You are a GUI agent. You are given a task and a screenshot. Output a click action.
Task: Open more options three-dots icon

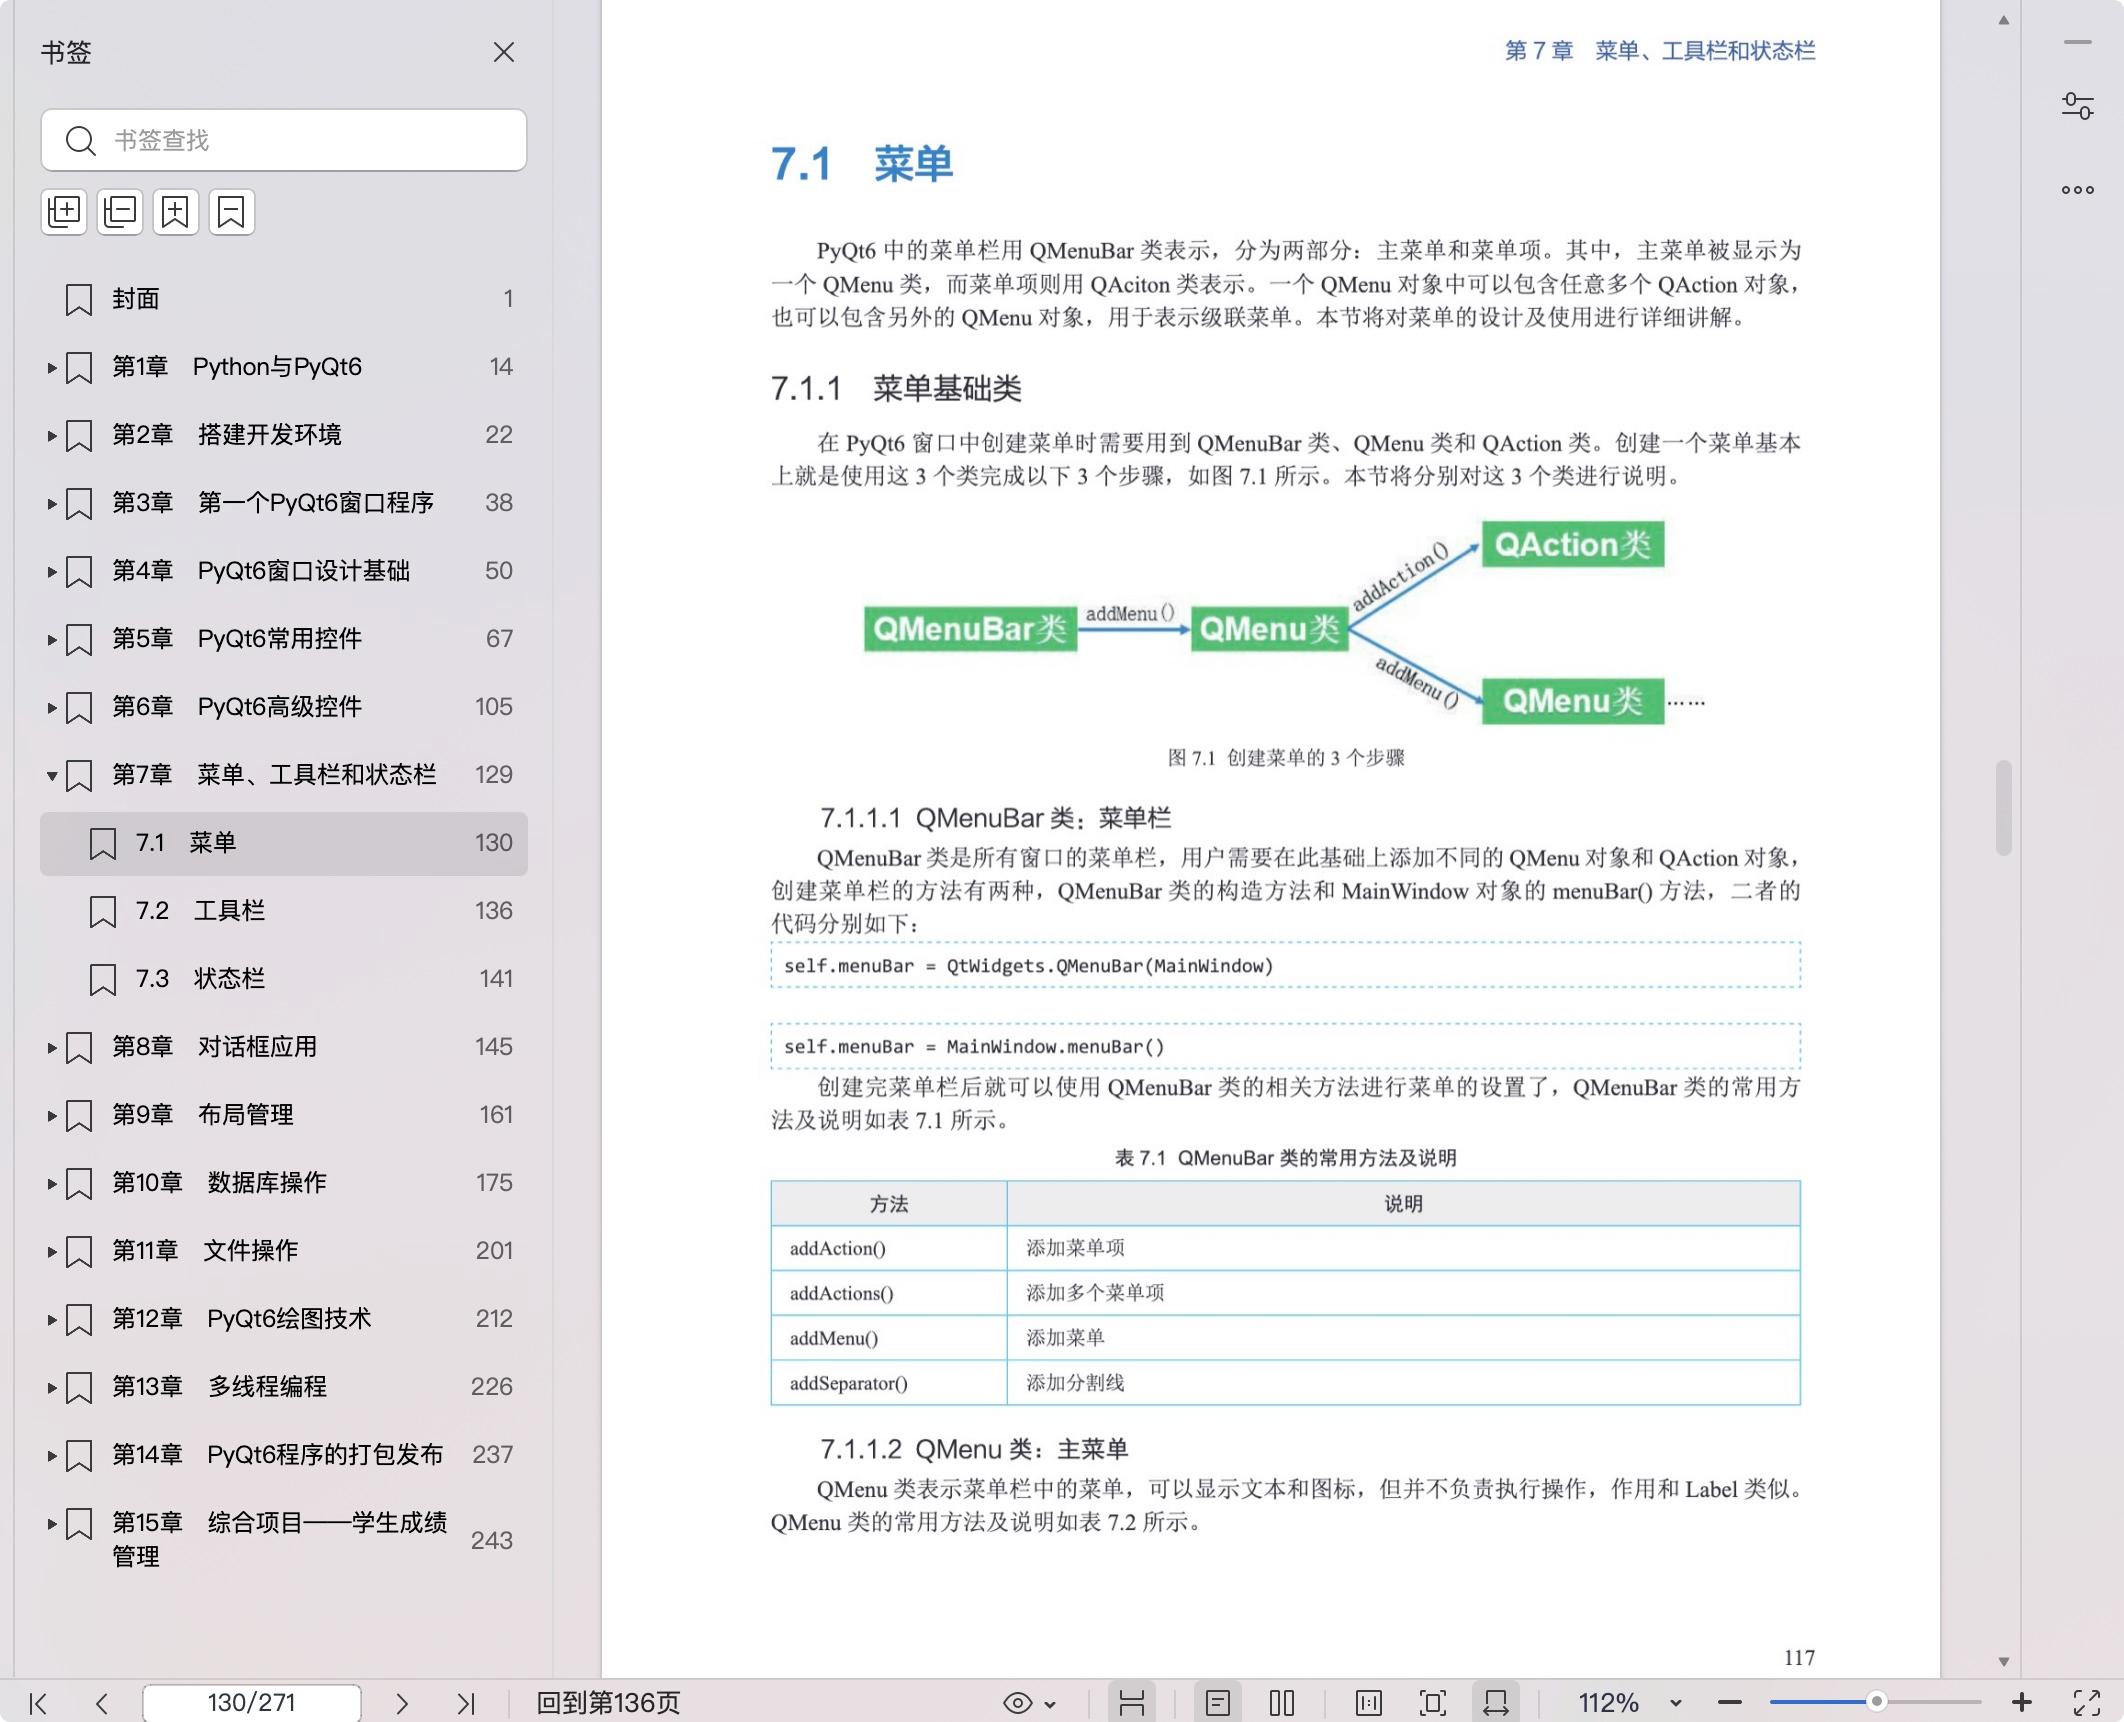(x=2078, y=190)
